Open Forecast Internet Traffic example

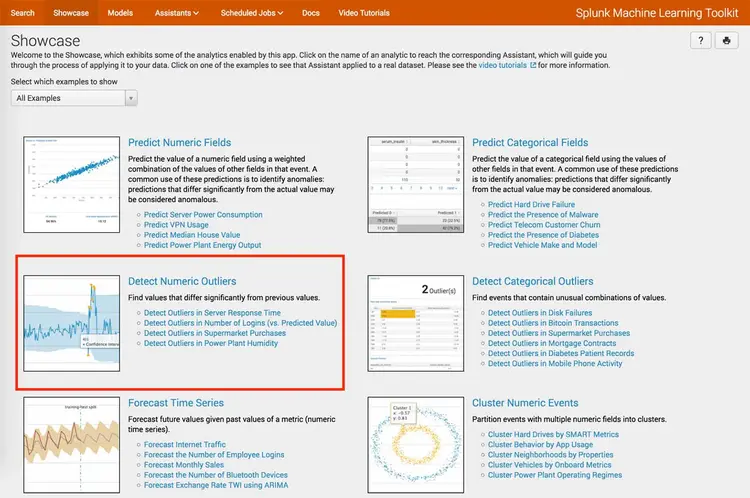[185, 444]
